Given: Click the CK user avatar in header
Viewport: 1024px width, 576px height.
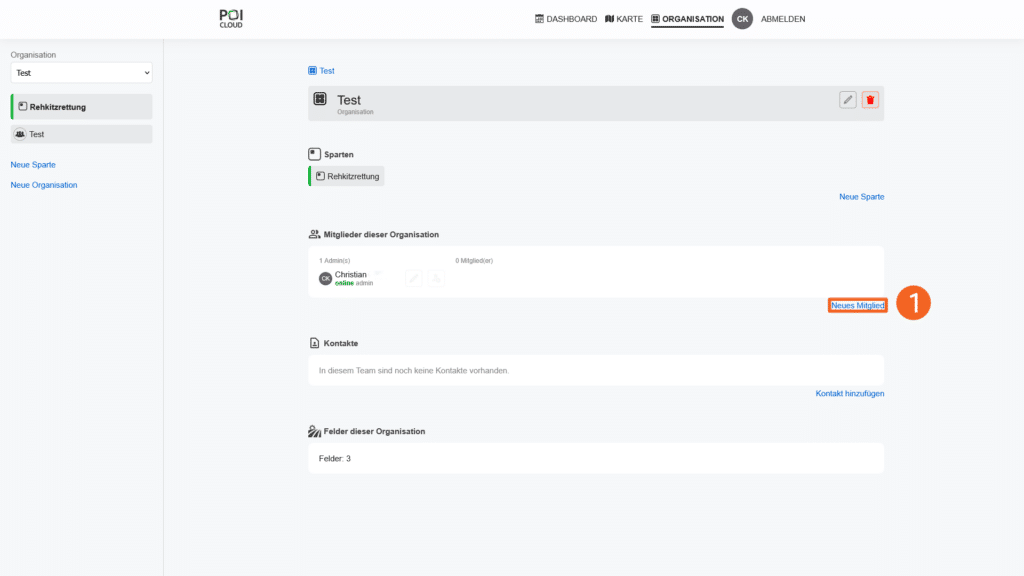Looking at the screenshot, I should tap(742, 19).
